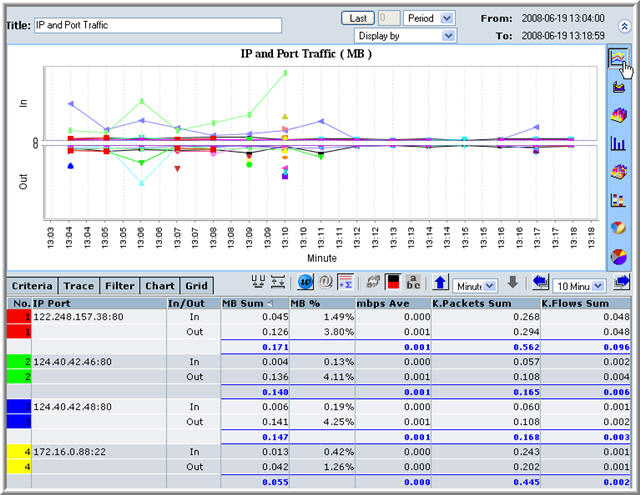Switch to the area chart icon
The width and height of the screenshot is (640, 495).
619,87
